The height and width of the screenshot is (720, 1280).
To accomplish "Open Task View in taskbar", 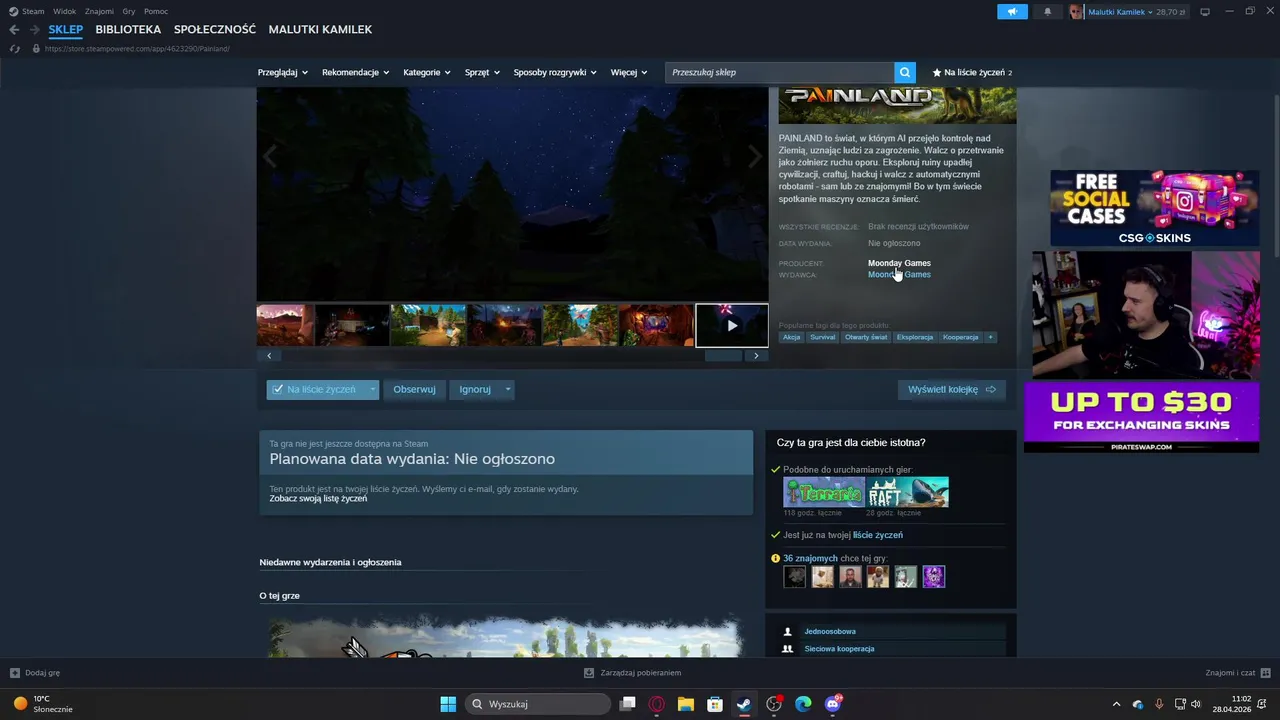I will pos(627,704).
